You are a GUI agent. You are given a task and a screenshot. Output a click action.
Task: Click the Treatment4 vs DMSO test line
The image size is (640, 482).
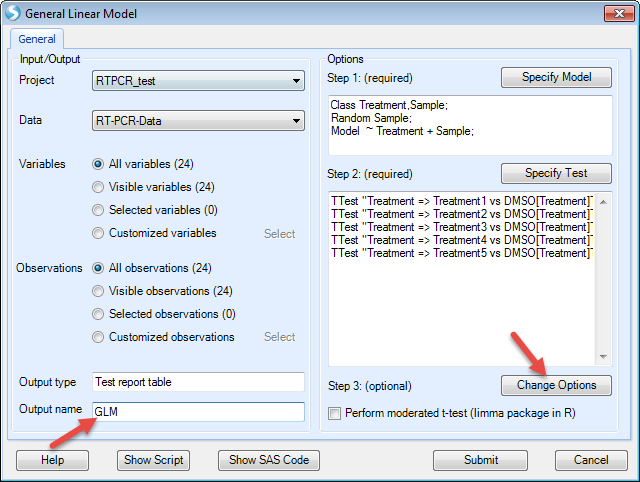pos(462,240)
